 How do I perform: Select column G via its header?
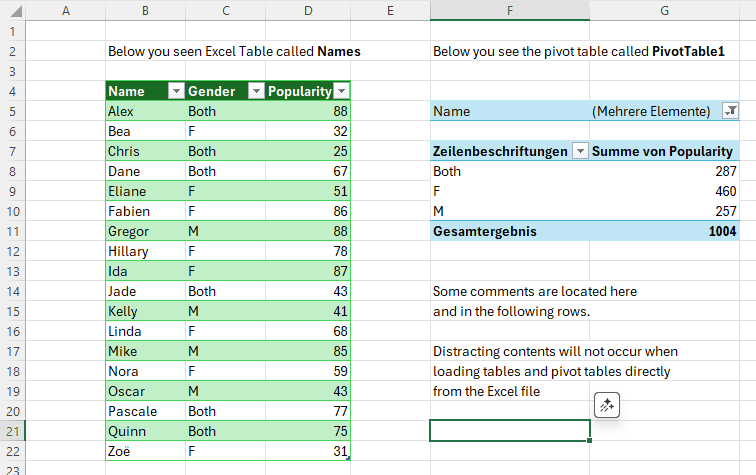coord(664,10)
